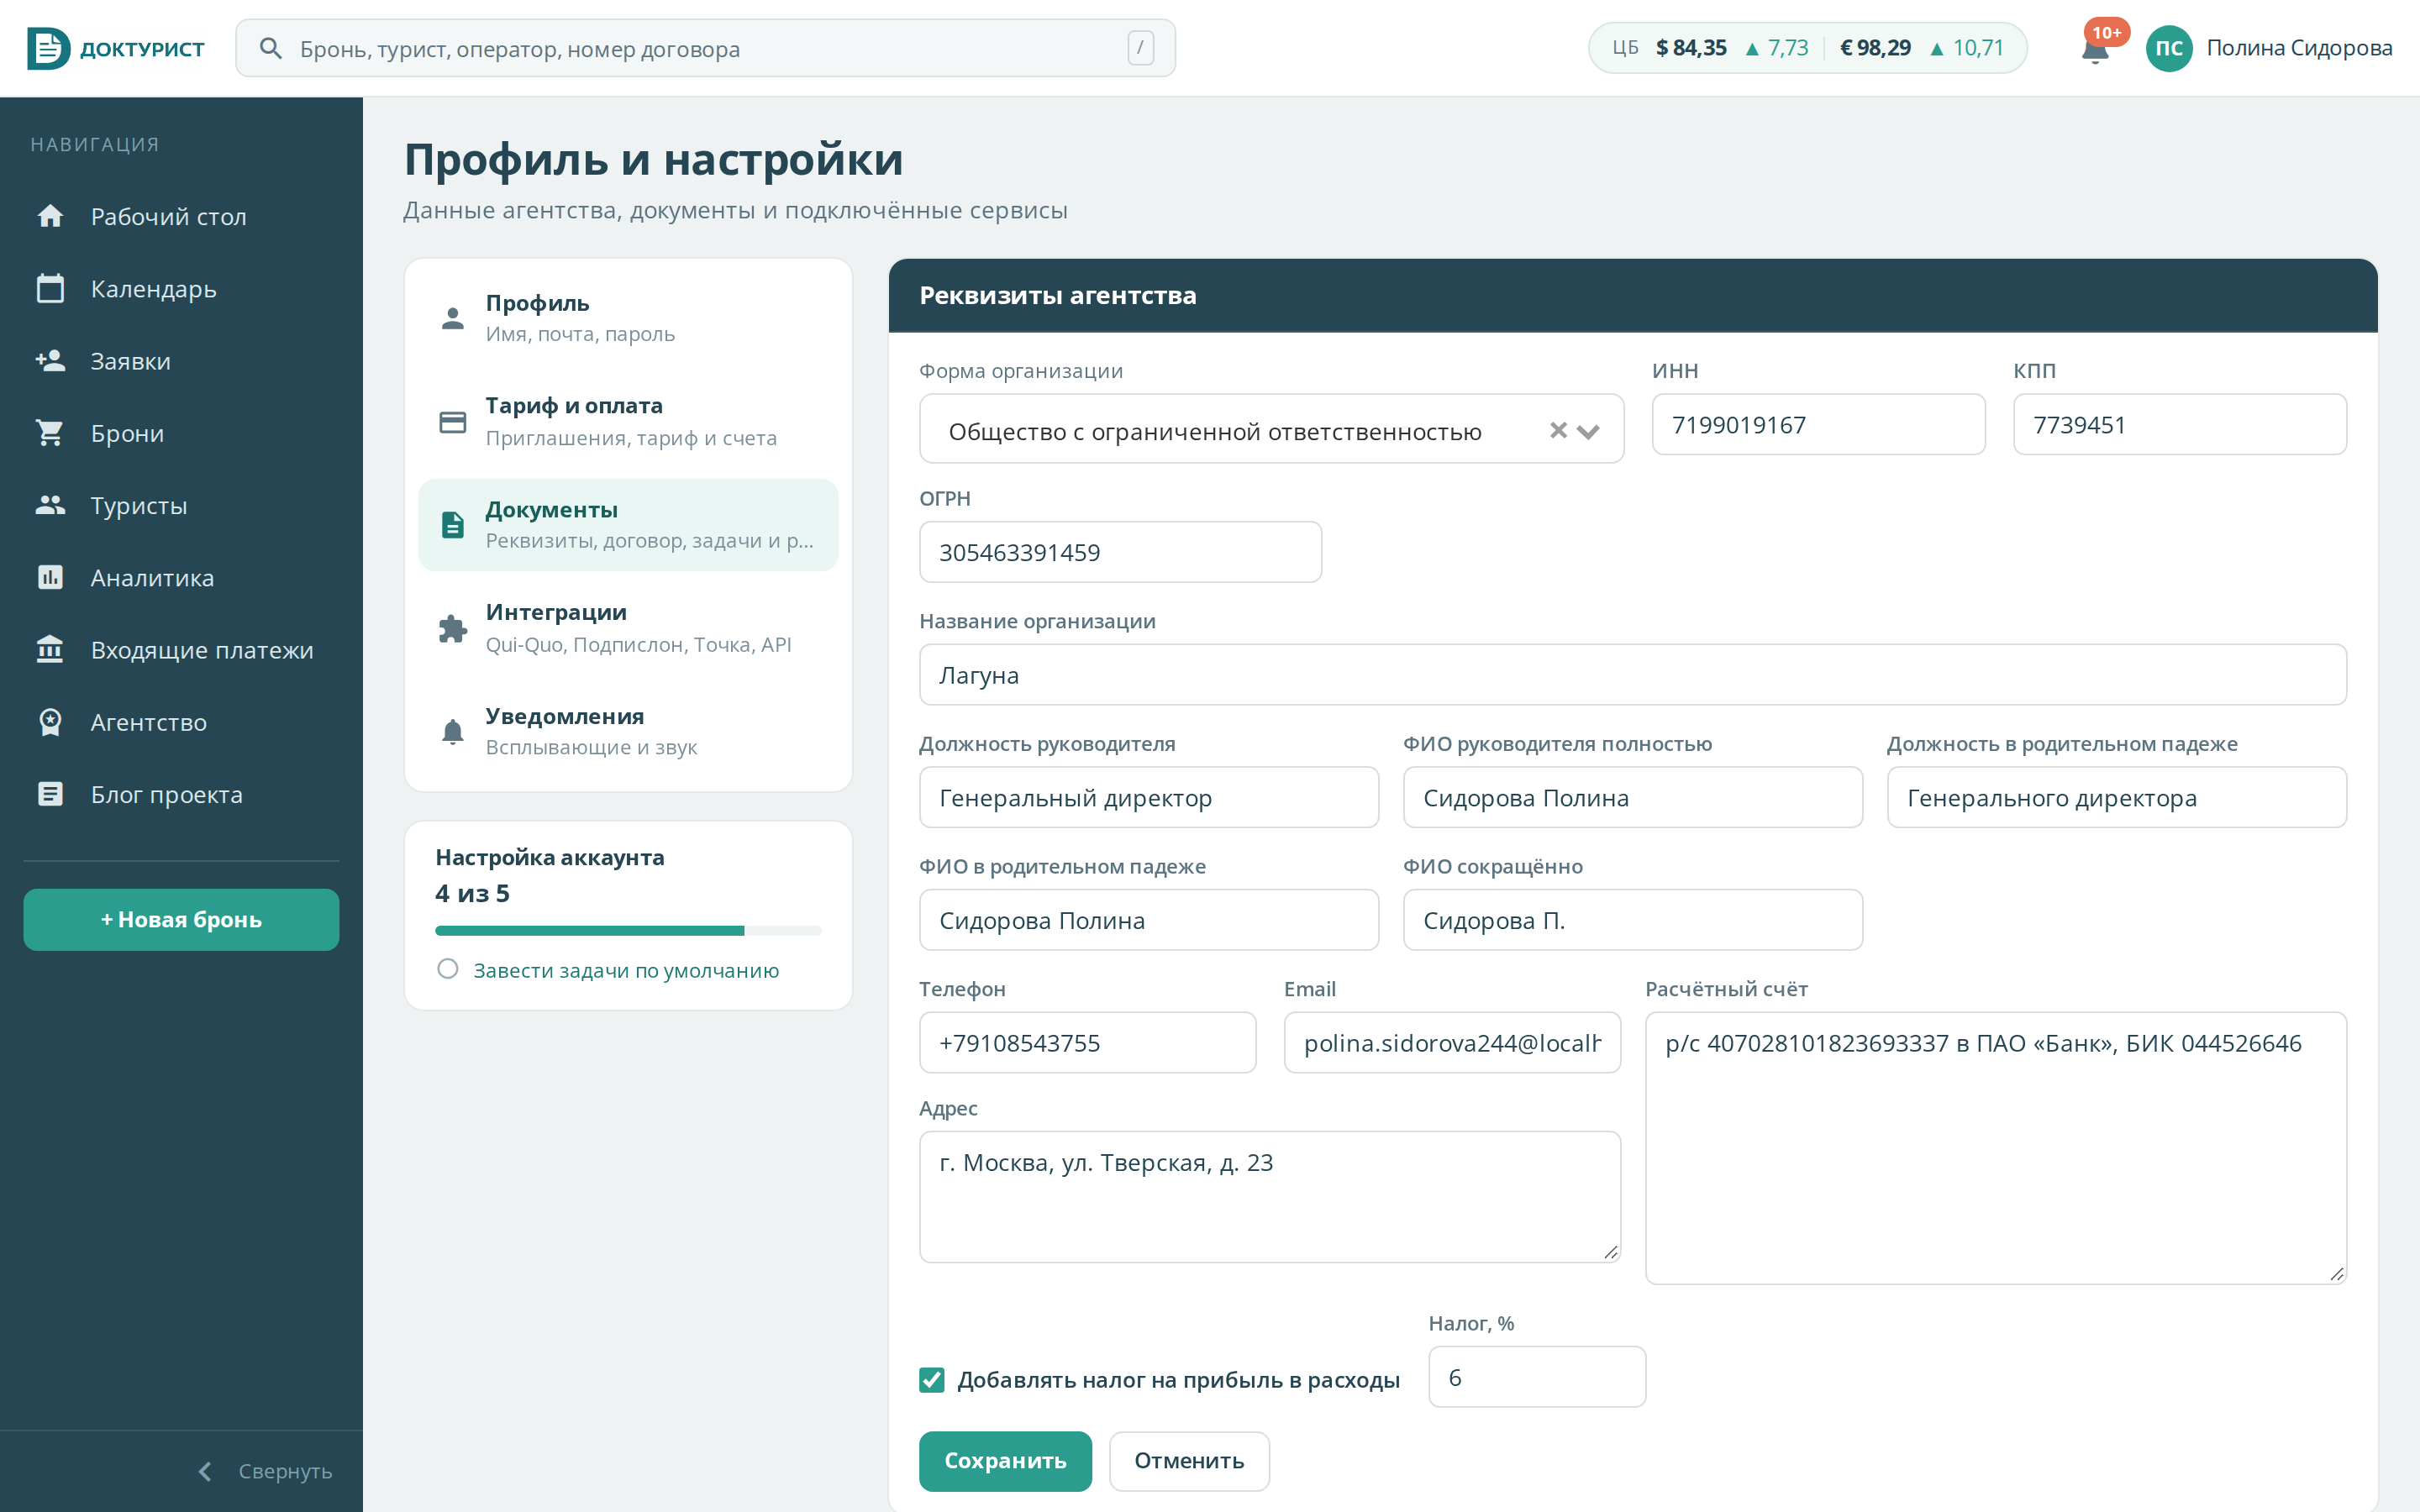
Task: Click the search magnifier icon
Action: click(270, 48)
